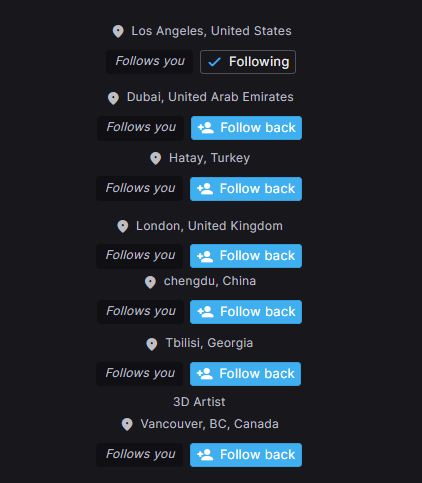Screen dimensions: 422x483
Task: Click the pin icon beside chengdu, China
Action: [x=150, y=282]
